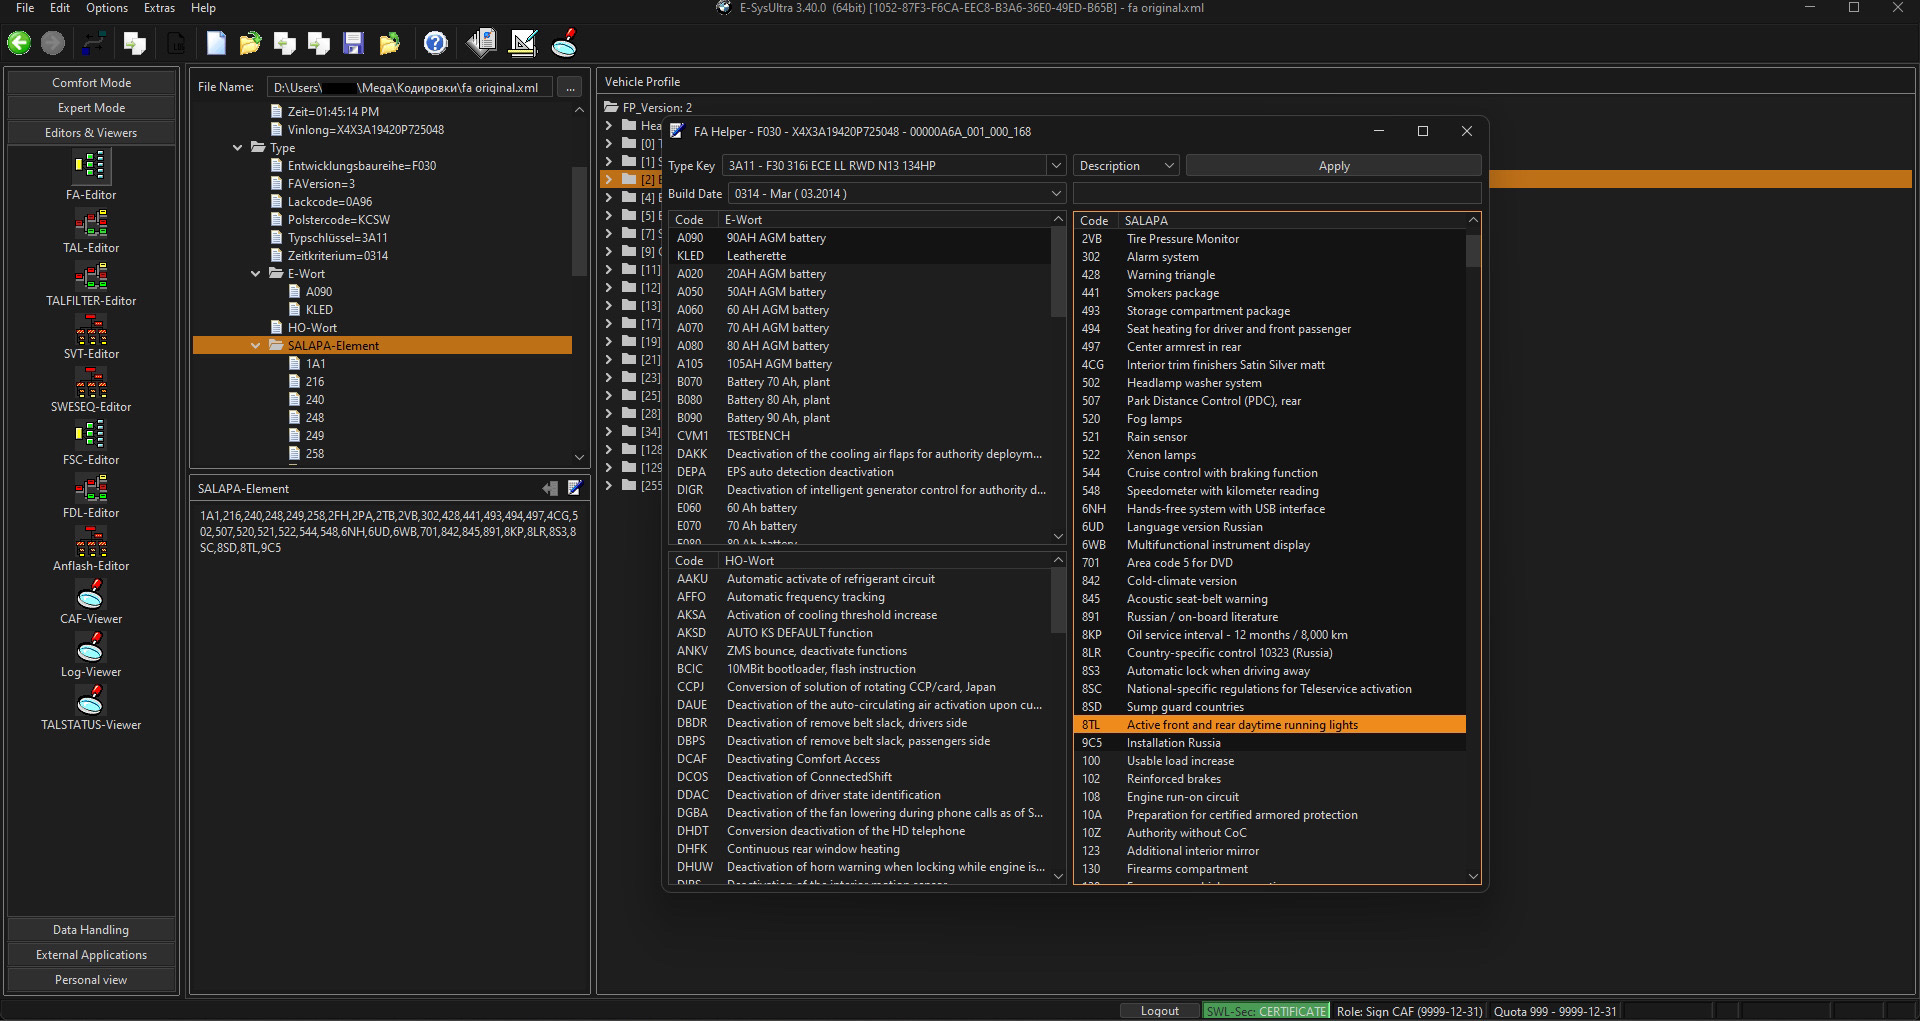Collapse the SALAPA-Element tree node

(x=256, y=346)
